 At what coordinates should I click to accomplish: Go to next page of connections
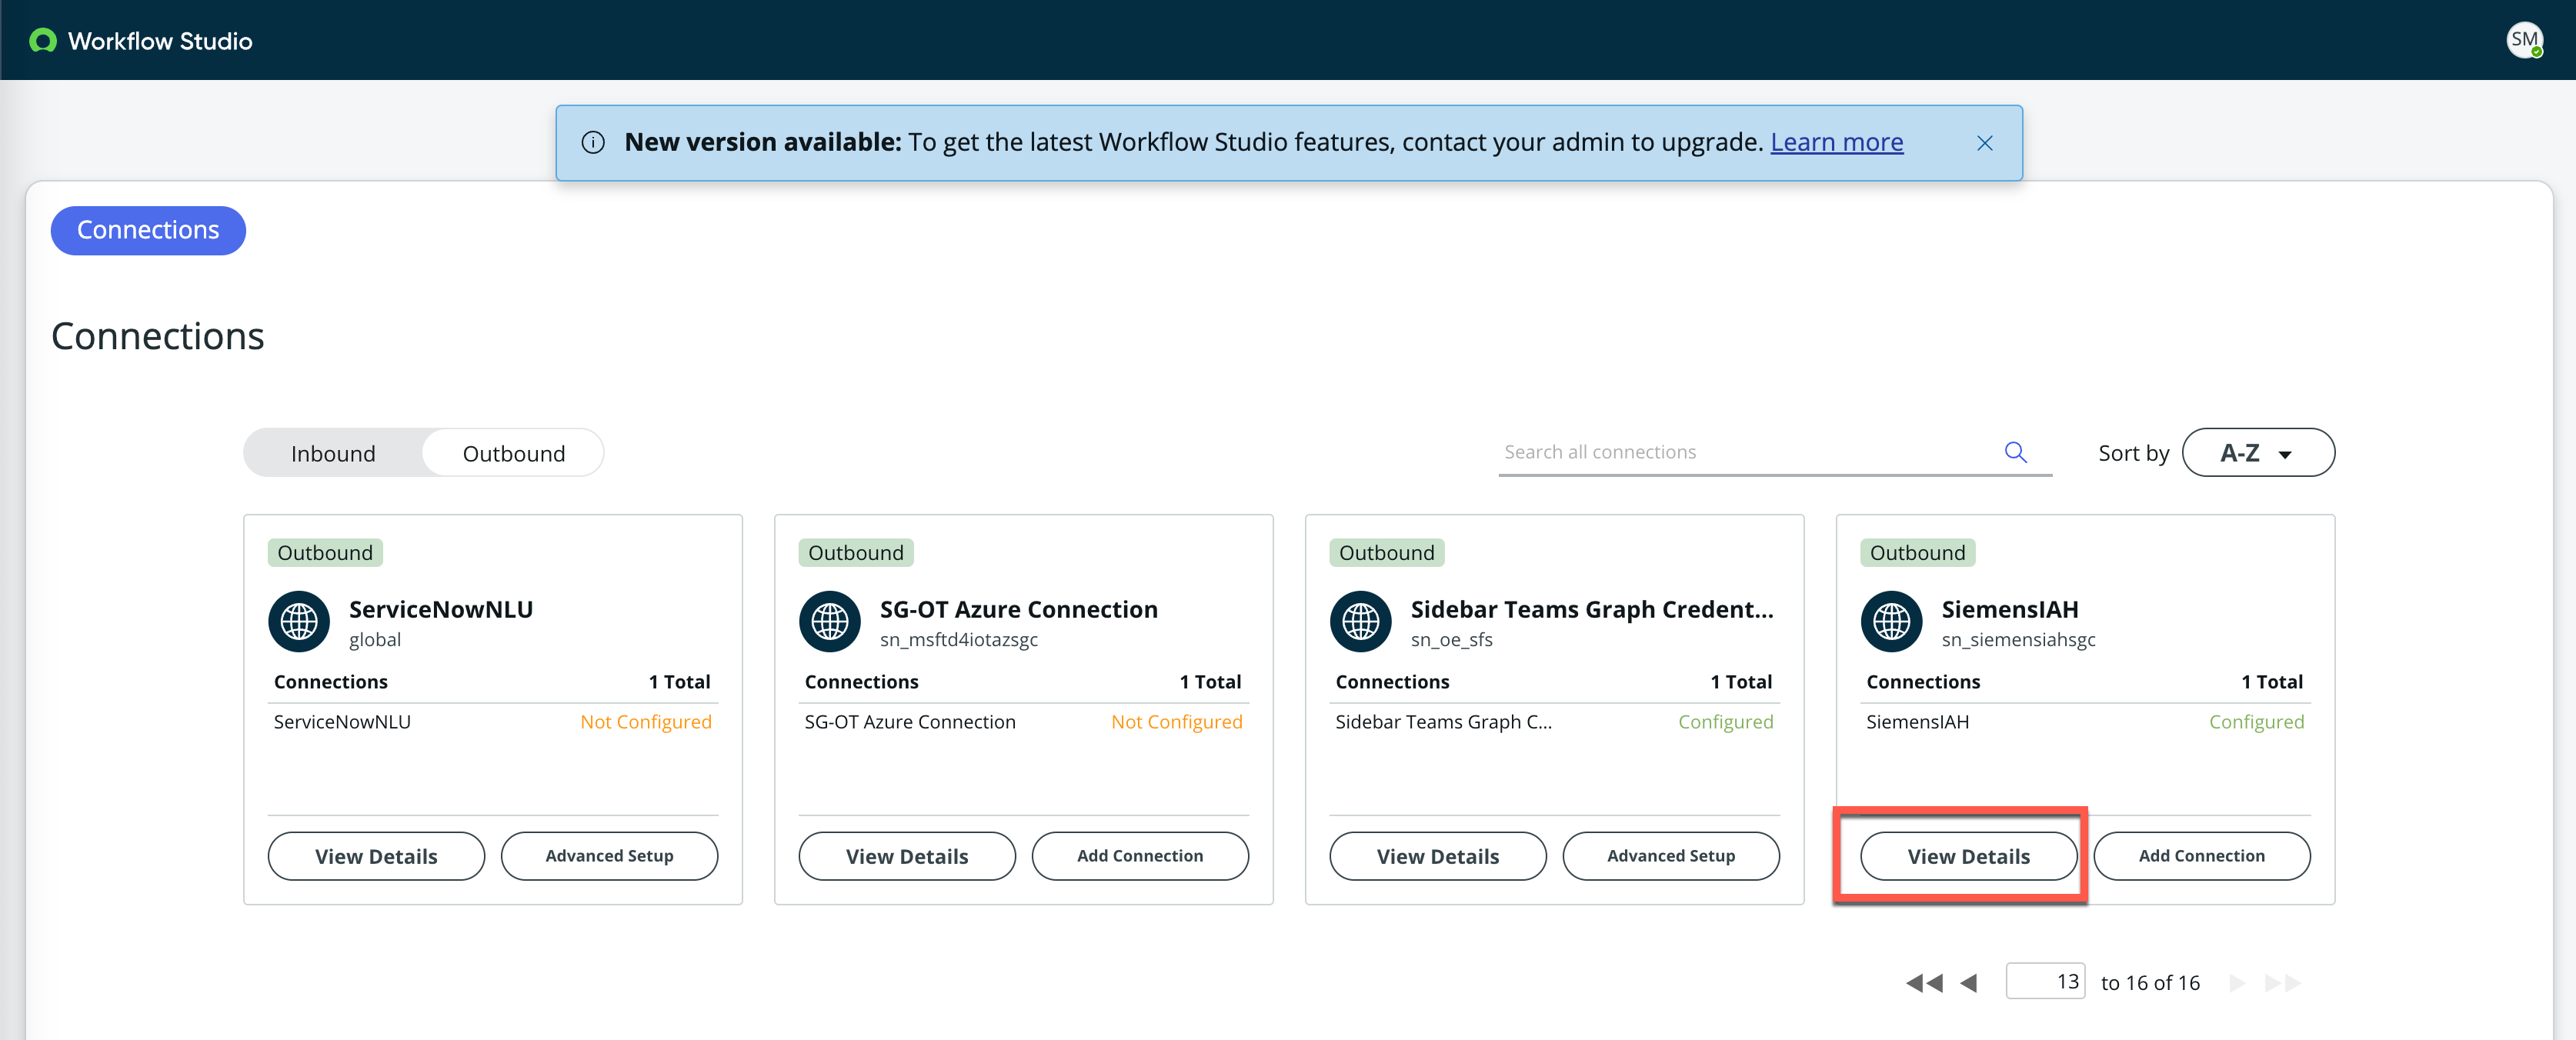point(2237,983)
